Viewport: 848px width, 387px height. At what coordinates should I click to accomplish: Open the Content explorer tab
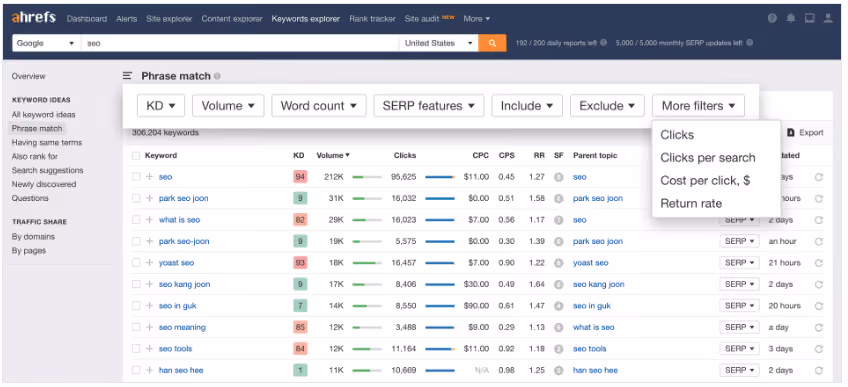pyautogui.click(x=232, y=18)
